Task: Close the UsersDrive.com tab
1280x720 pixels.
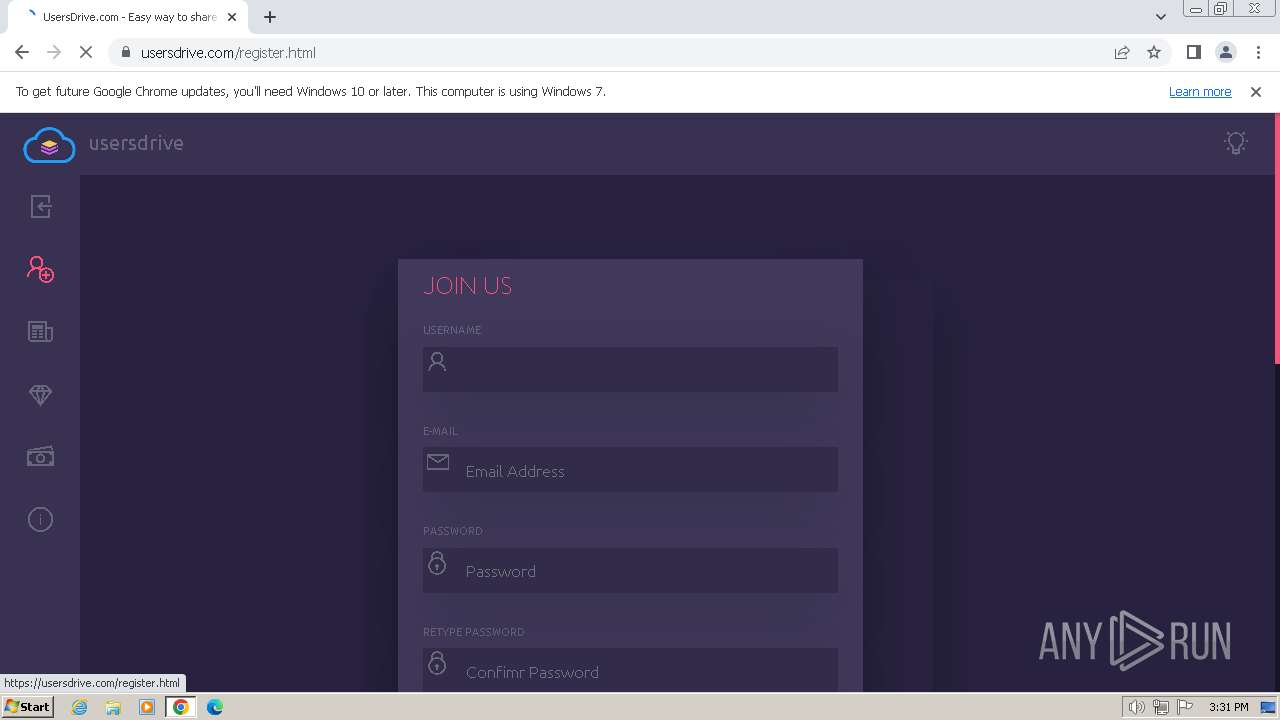Action: [x=232, y=17]
